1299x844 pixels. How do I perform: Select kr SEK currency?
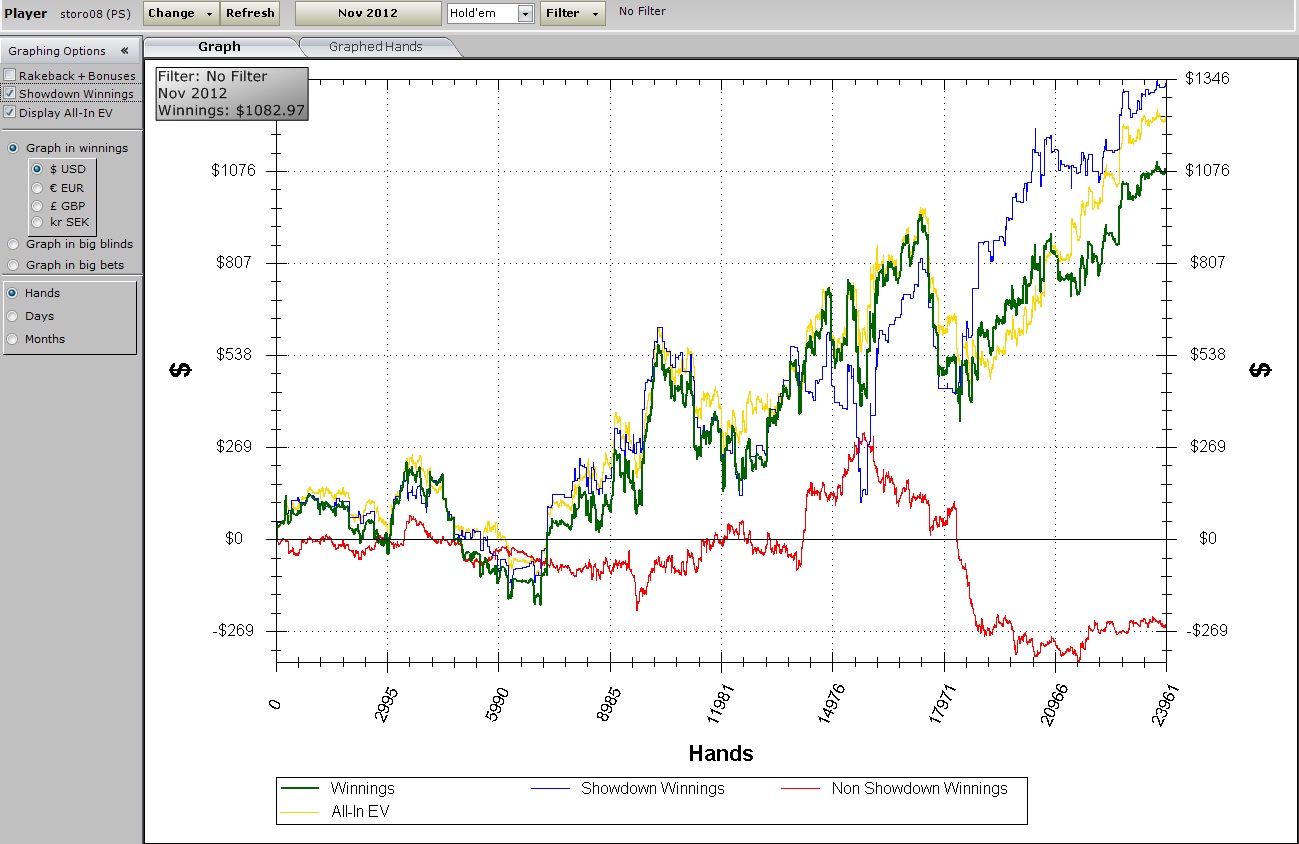37,222
